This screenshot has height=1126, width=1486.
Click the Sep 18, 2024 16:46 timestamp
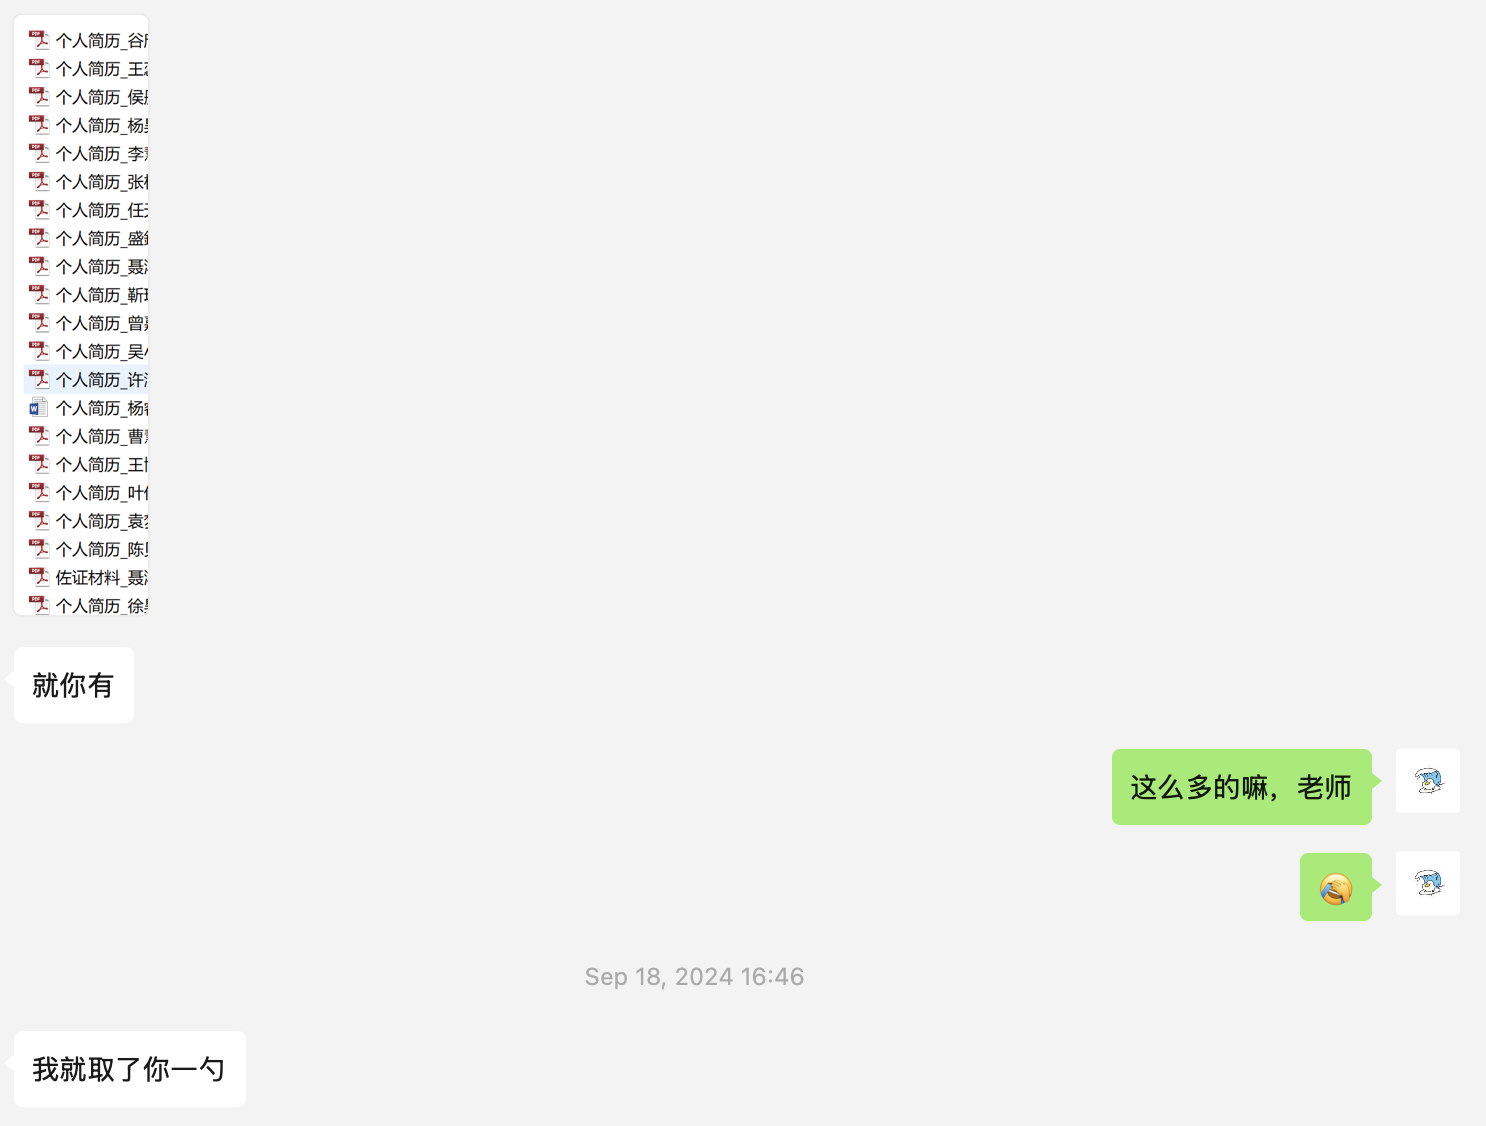694,977
